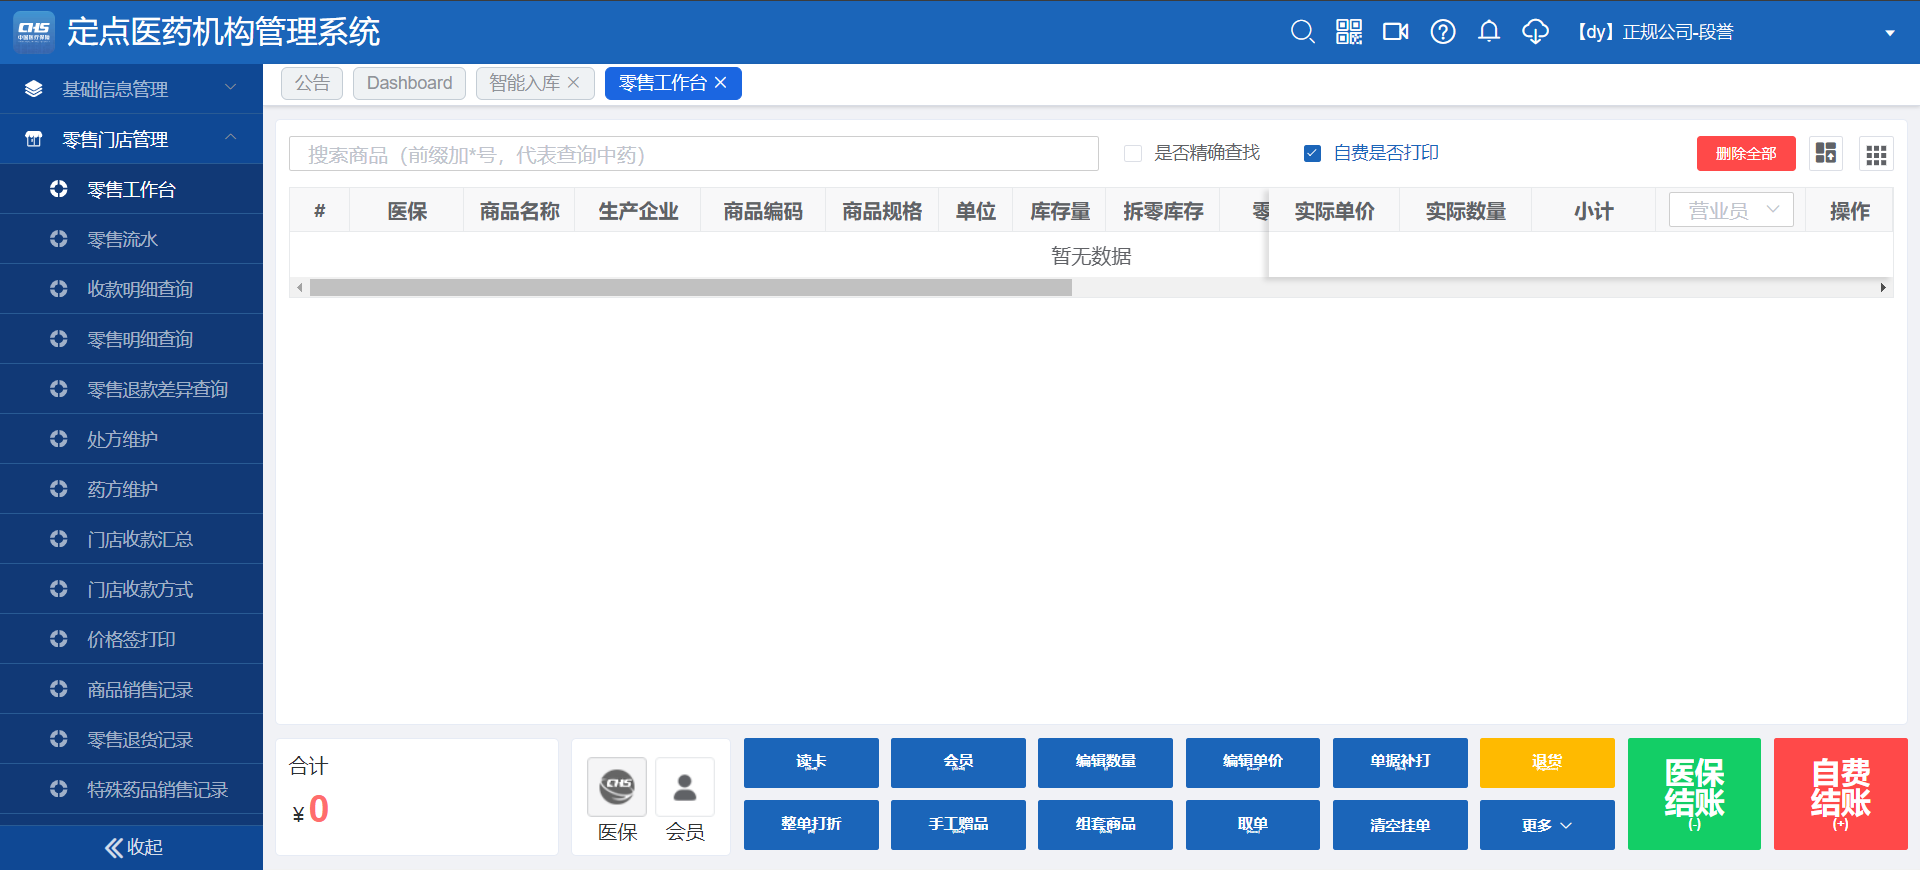
Task: Open 门店收款方式 in sidebar
Action: pyautogui.click(x=131, y=589)
